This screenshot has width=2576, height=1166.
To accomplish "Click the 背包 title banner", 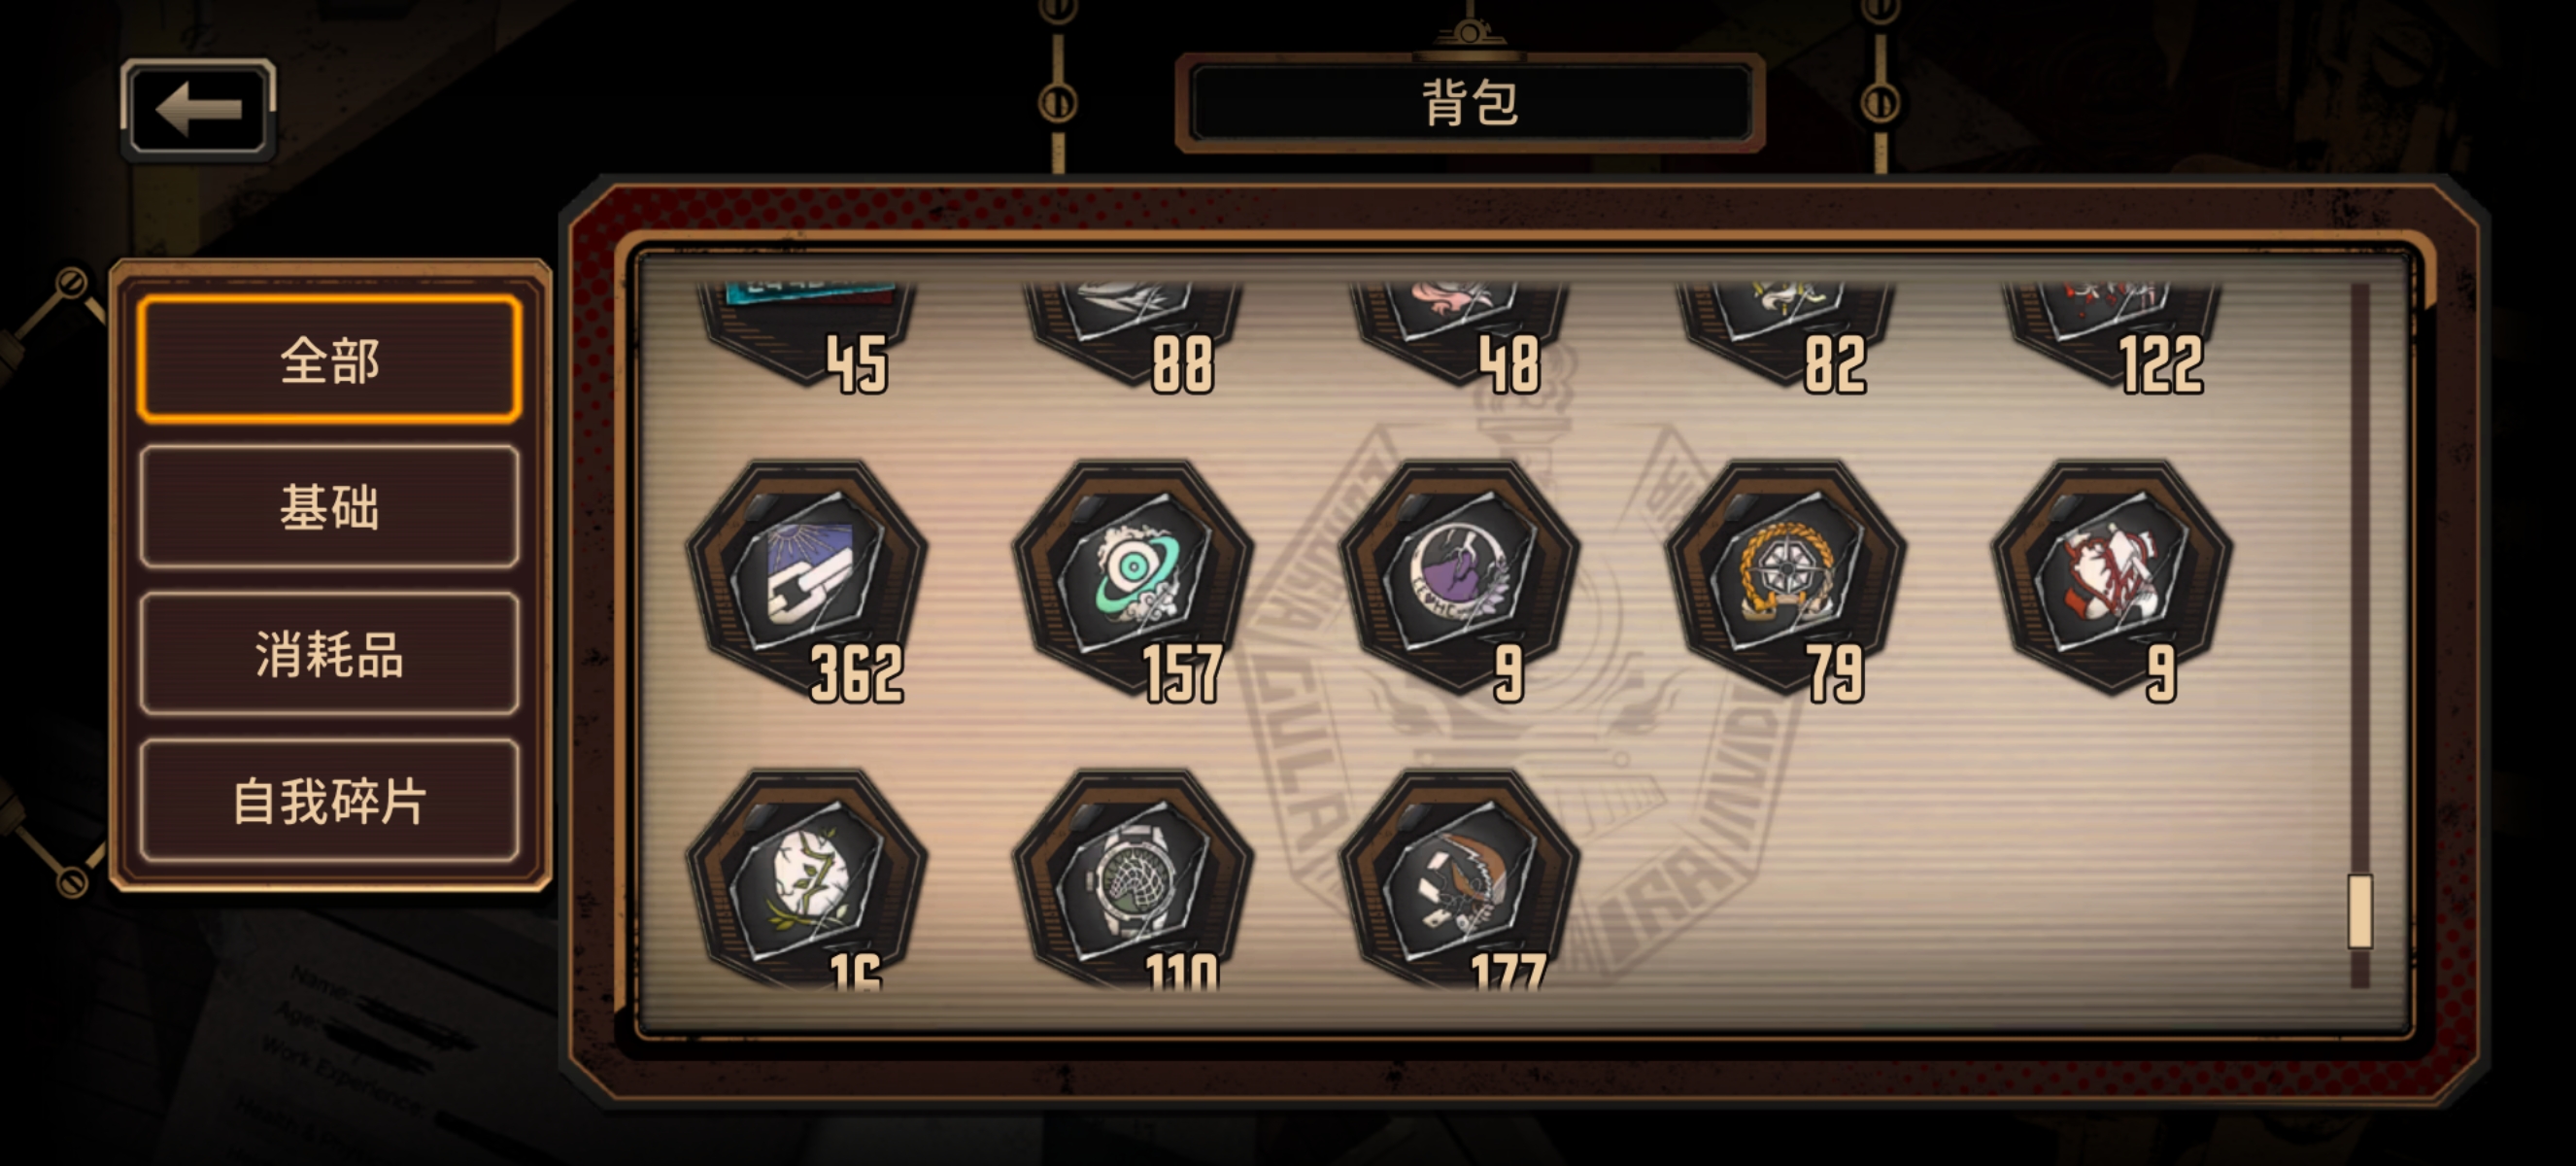I will pos(1470,103).
